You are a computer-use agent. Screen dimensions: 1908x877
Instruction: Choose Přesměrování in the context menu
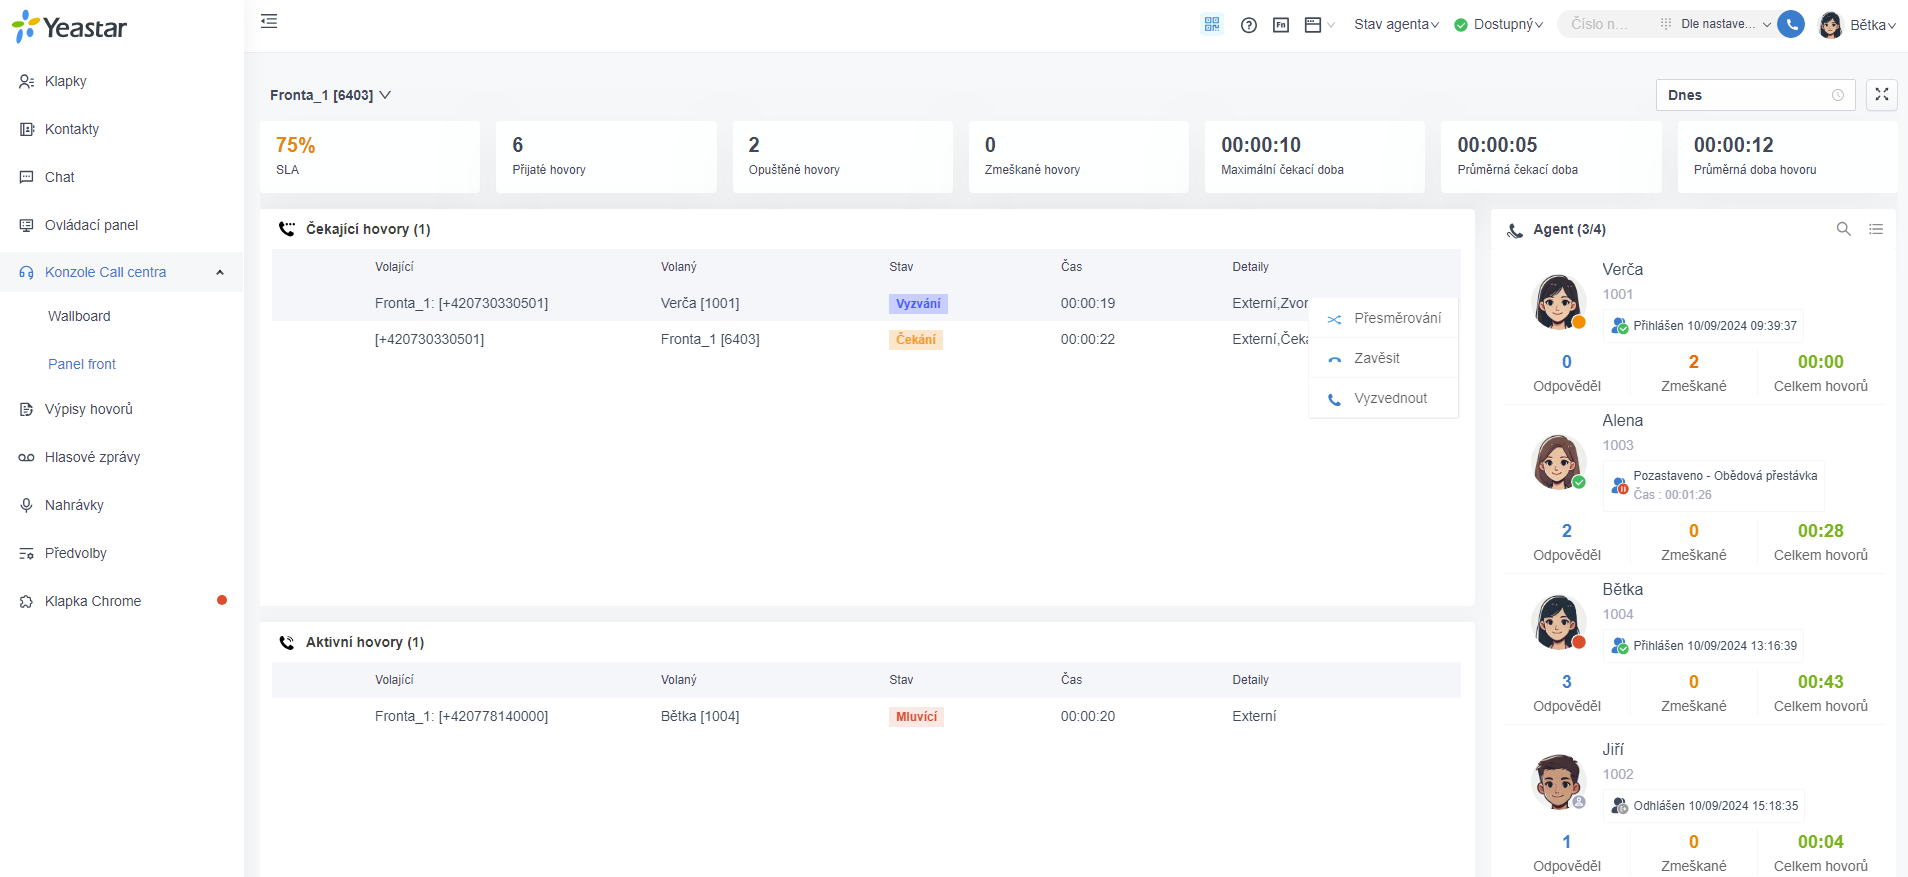point(1384,318)
